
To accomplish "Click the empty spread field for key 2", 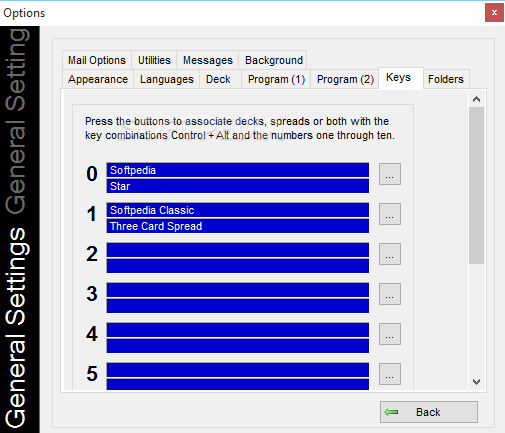I will pos(238,266).
